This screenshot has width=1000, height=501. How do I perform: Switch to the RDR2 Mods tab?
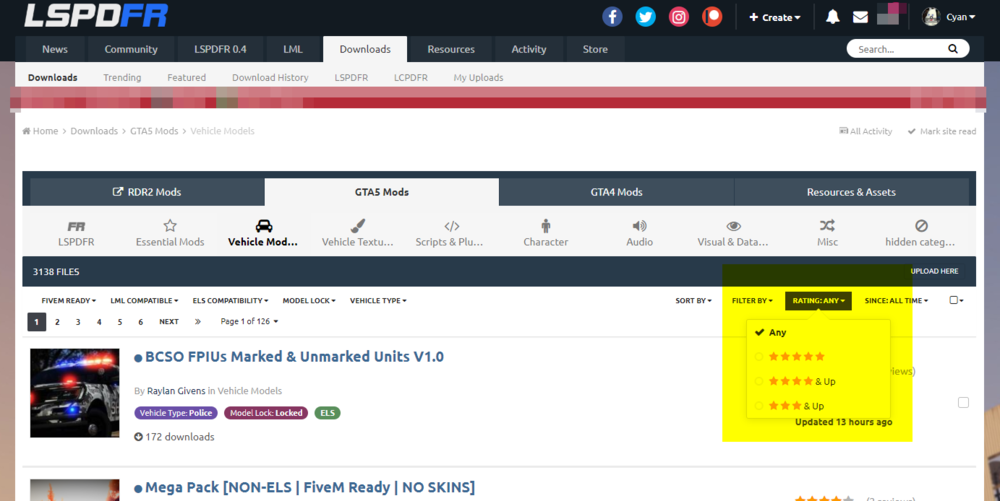pyautogui.click(x=147, y=192)
